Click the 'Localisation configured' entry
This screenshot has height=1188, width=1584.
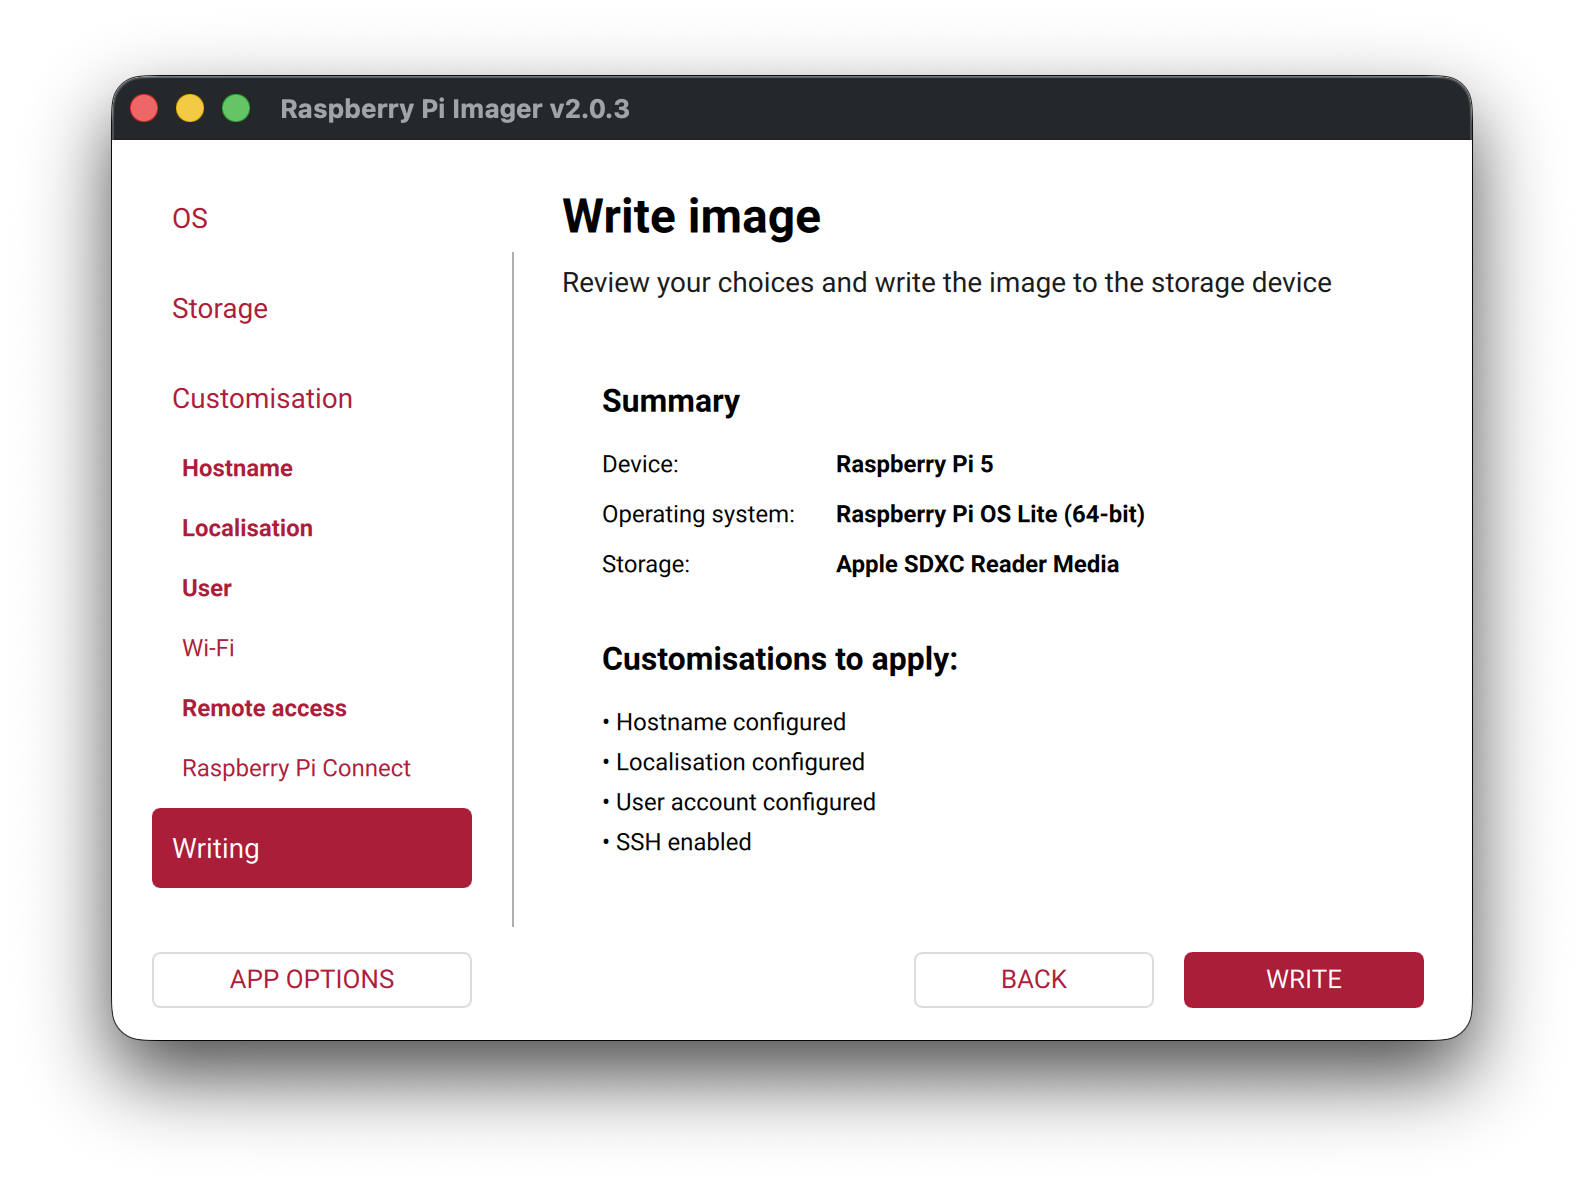740,762
